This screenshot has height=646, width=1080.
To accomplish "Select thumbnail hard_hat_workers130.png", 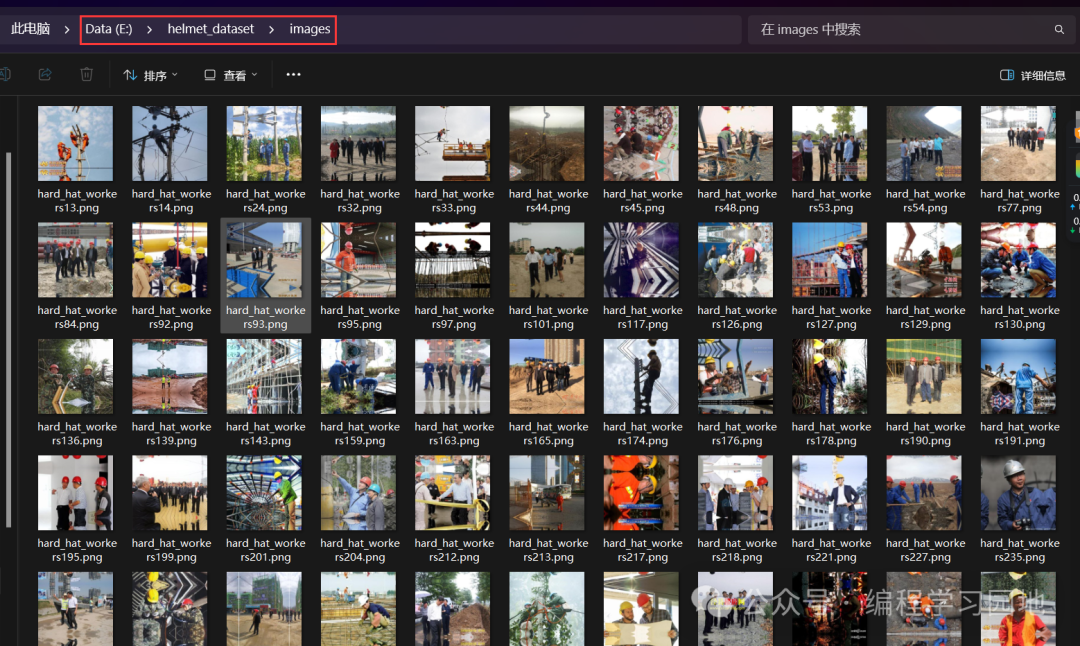I will click(1018, 260).
